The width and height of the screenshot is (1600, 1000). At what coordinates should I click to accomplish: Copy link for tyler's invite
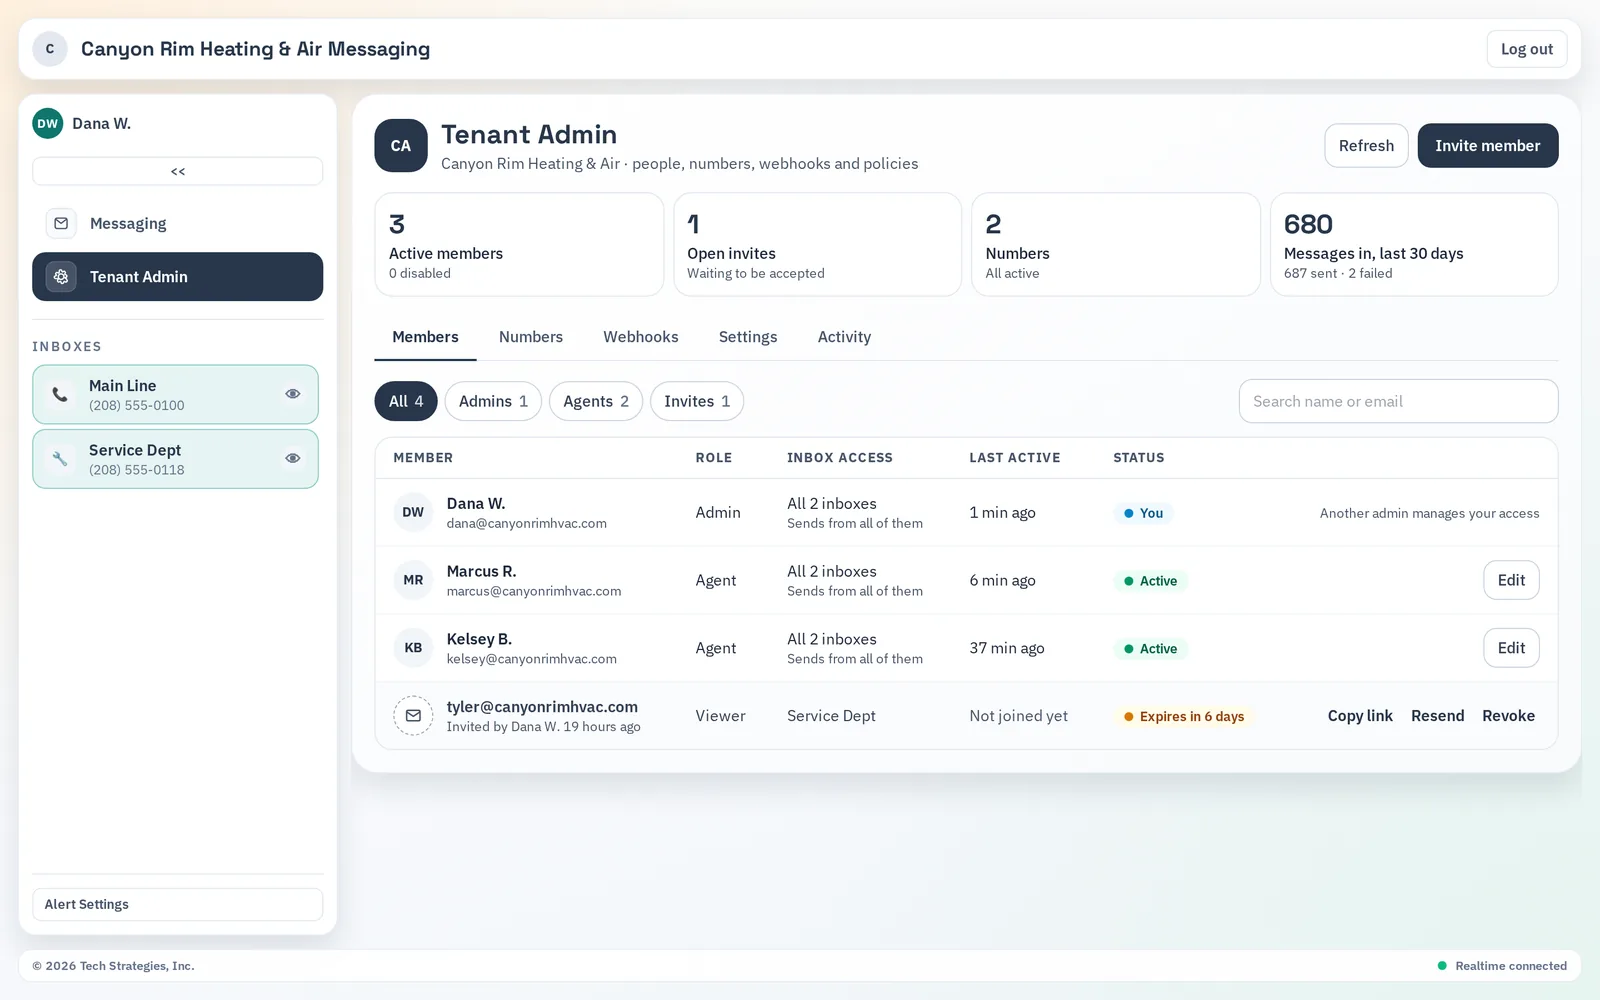coord(1360,716)
